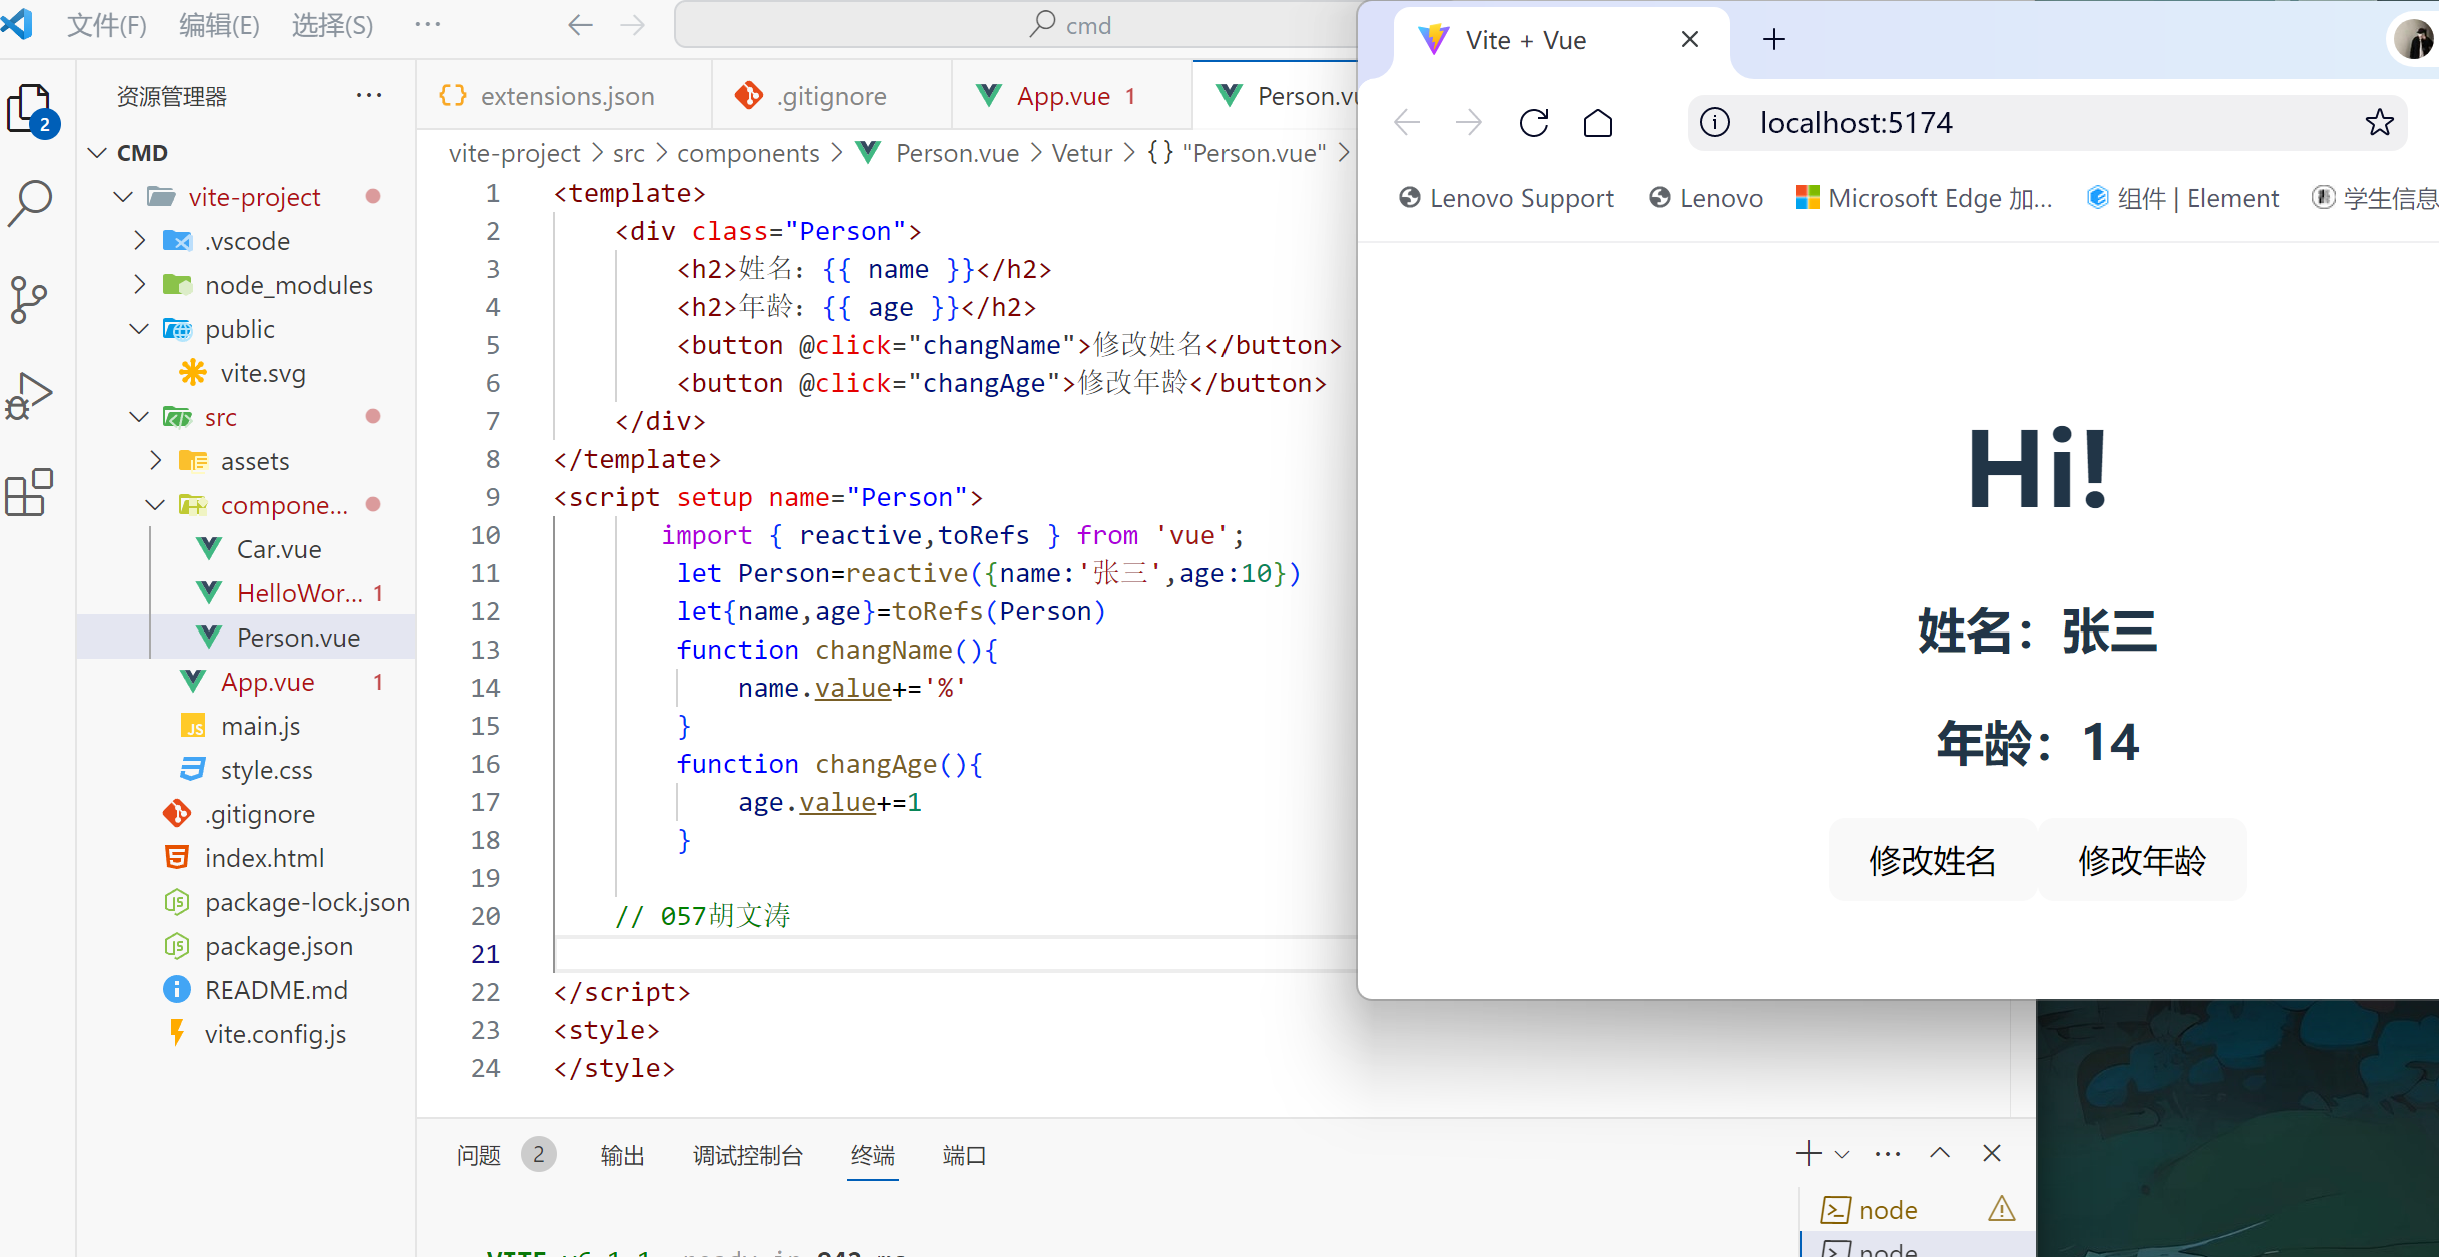Open the Search view in activity bar
This screenshot has width=2440, height=1258.
[x=30, y=203]
